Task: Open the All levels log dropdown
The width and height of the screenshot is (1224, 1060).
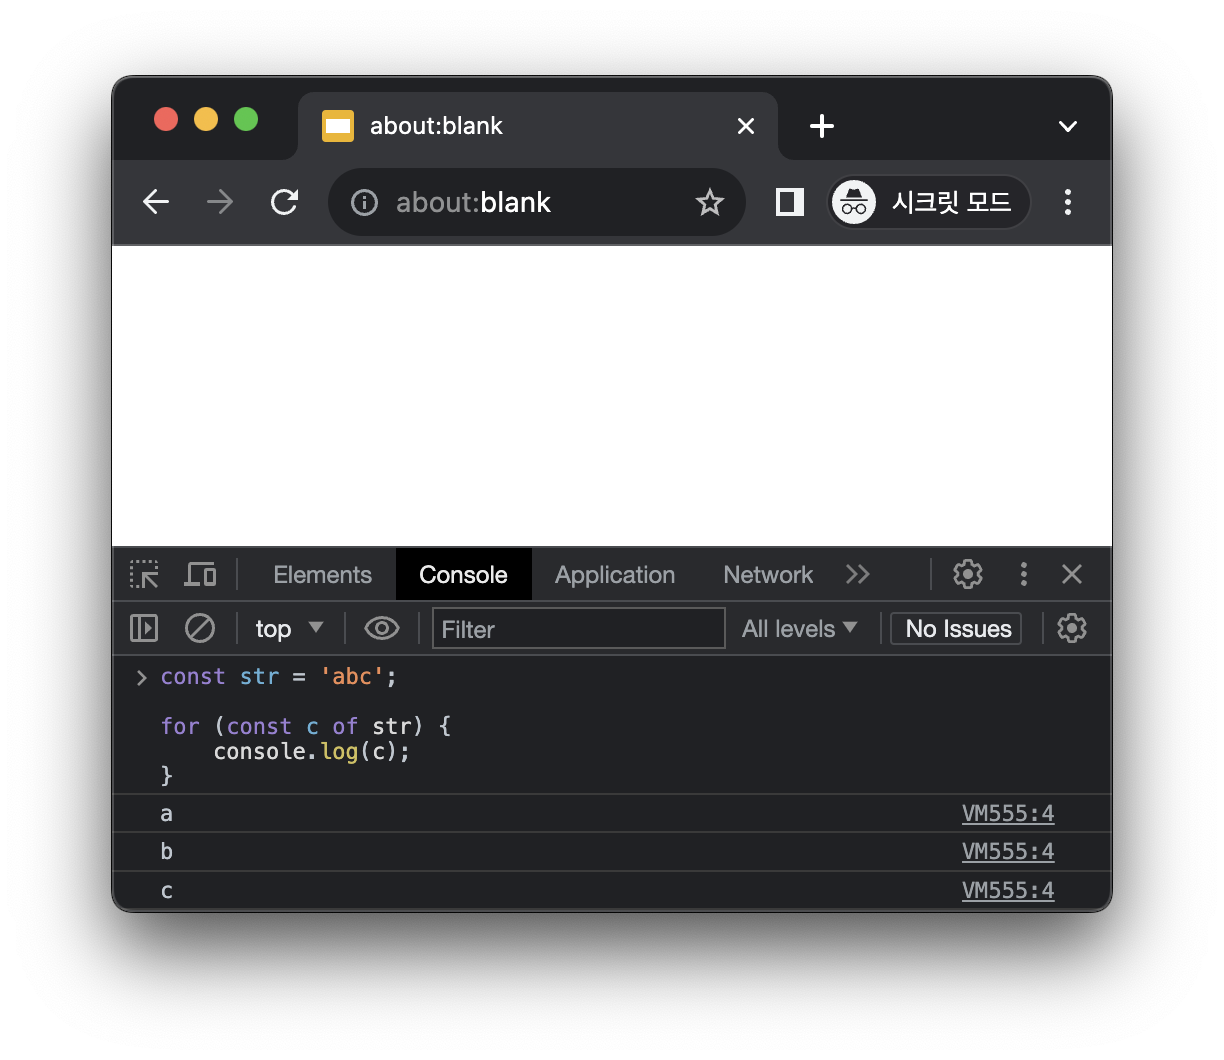Action: coord(800,629)
